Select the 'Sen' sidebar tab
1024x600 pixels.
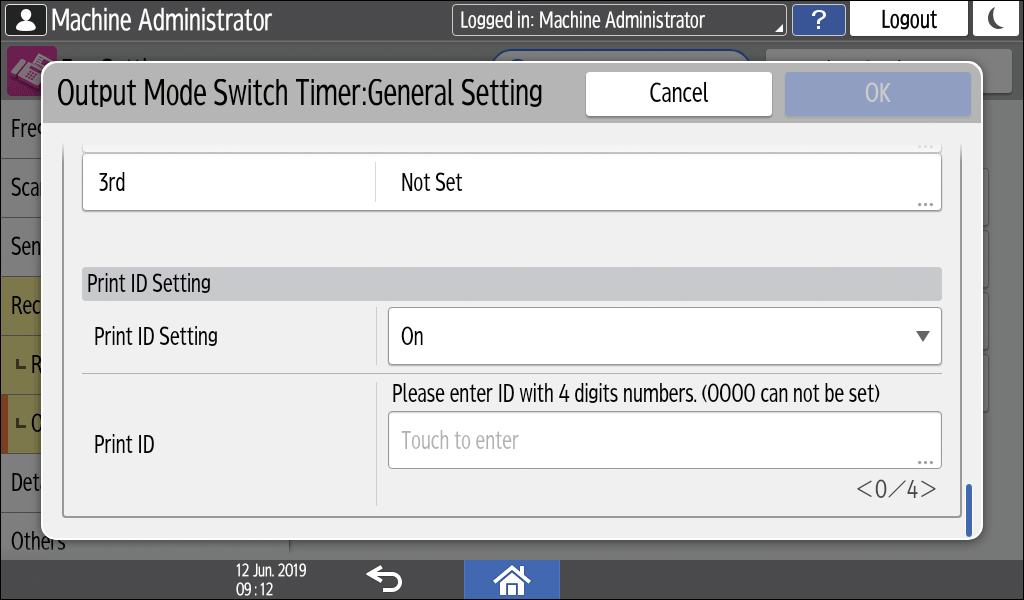click(22, 246)
